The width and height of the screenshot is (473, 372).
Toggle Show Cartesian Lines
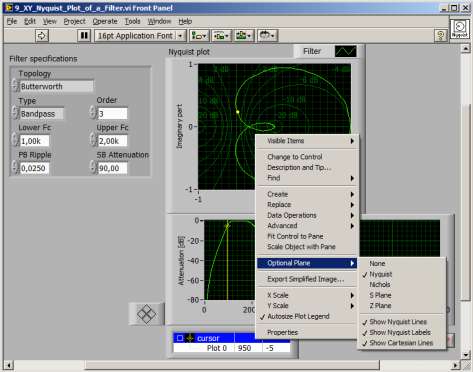(402, 343)
